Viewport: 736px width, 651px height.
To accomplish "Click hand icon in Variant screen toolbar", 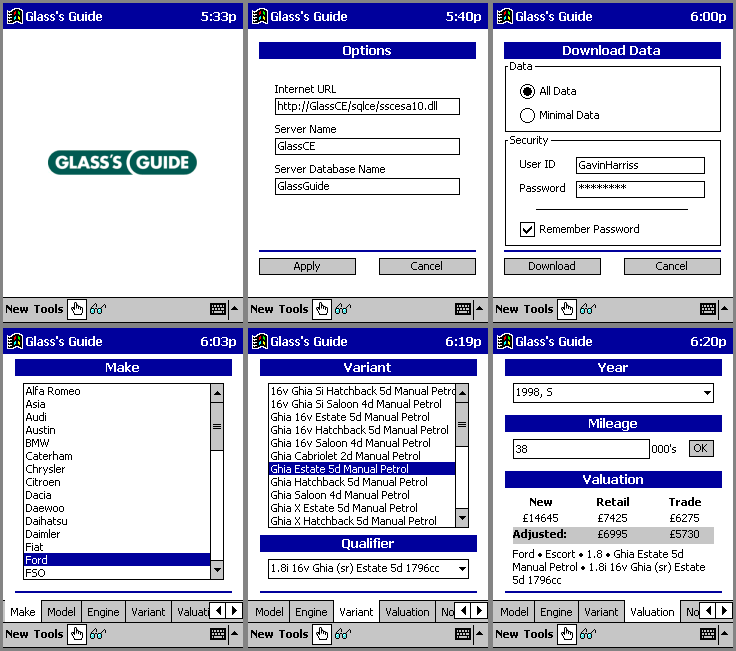I will coord(322,634).
